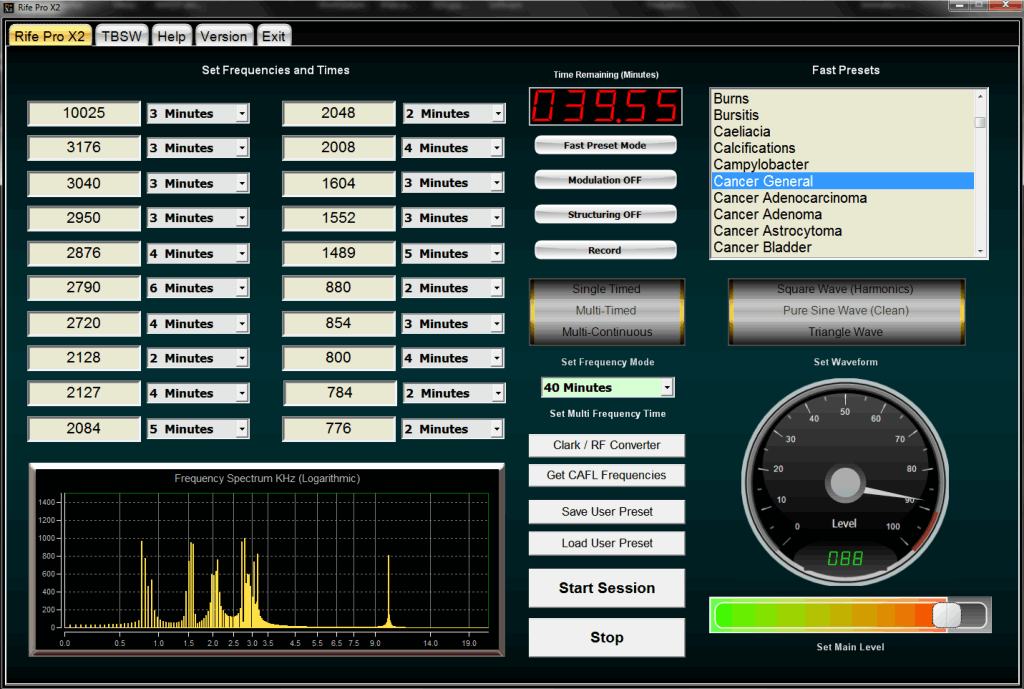This screenshot has width=1024, height=689.
Task: Click the Stop button
Action: pos(607,637)
